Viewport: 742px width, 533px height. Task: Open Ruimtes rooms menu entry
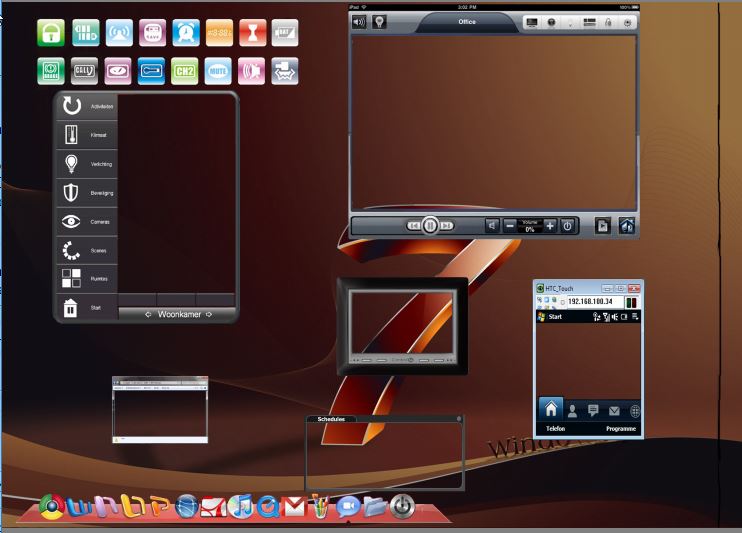pos(87,279)
